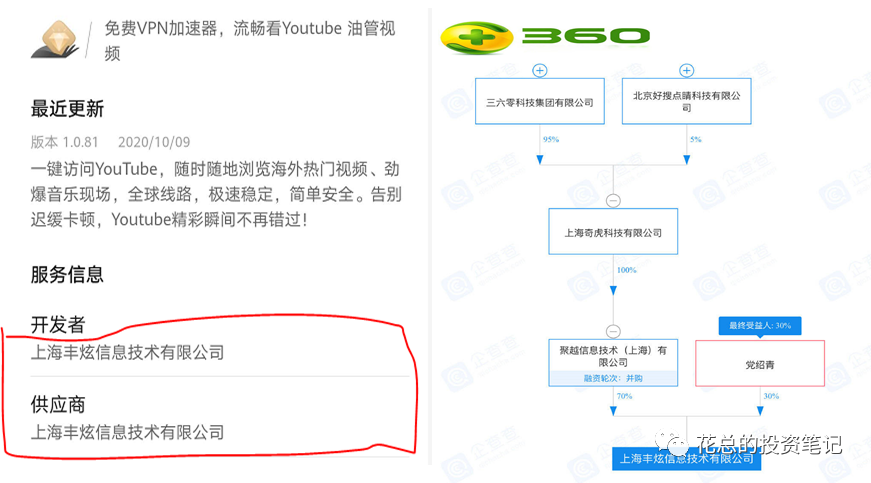Click the 360 text logo
871x483 pixels.
(x=585, y=37)
